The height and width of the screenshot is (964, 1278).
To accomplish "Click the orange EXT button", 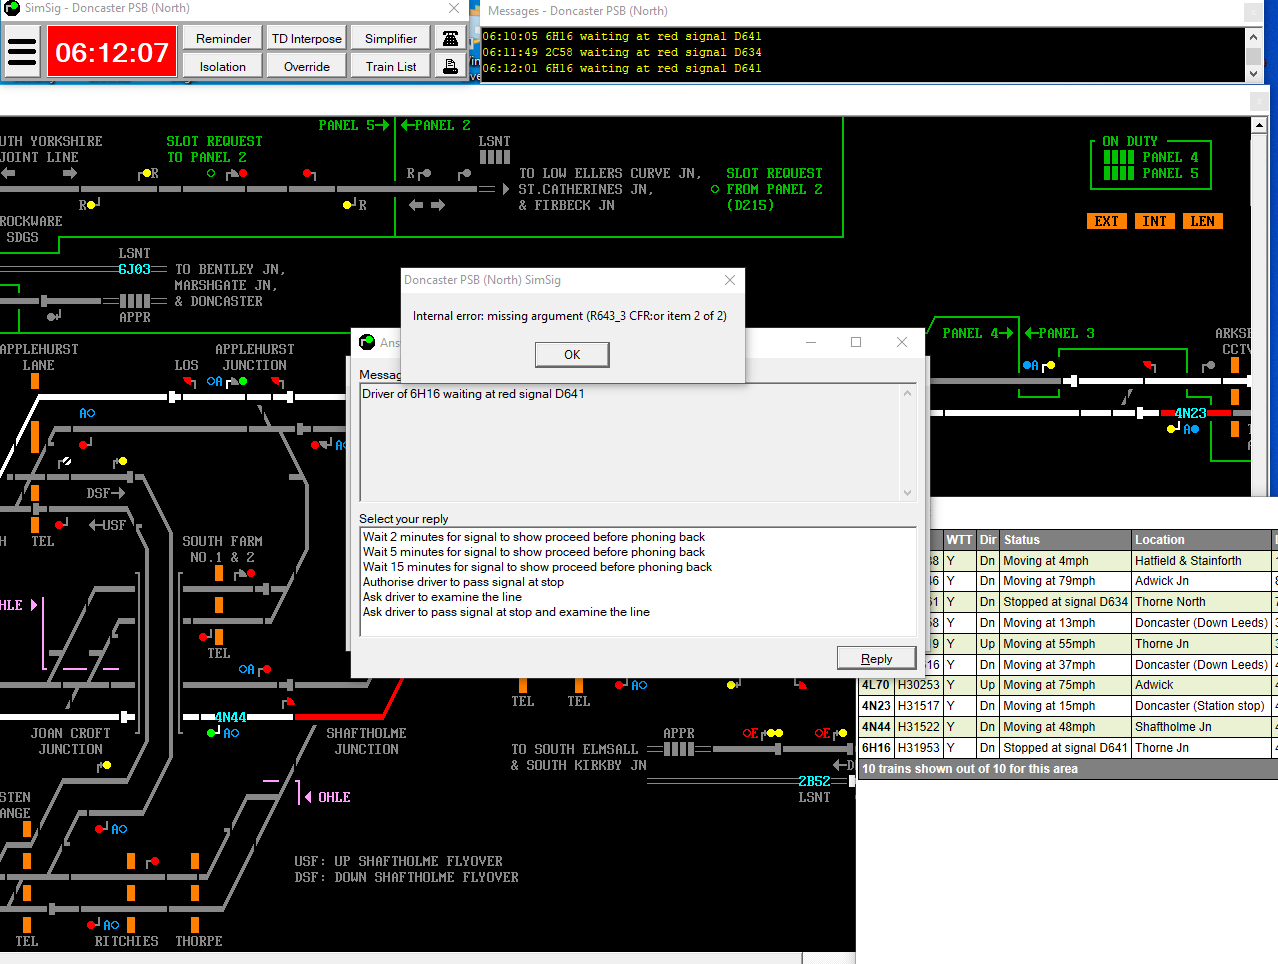I will tap(1106, 221).
